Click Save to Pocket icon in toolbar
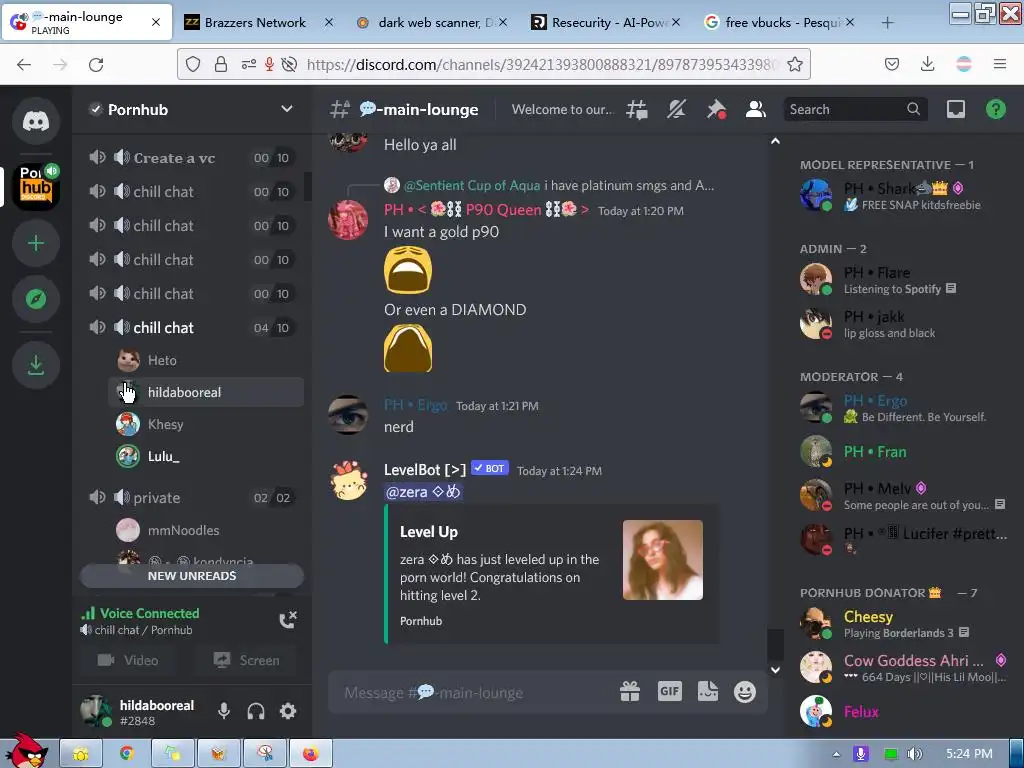Viewport: 1024px width, 768px height. [x=891, y=64]
